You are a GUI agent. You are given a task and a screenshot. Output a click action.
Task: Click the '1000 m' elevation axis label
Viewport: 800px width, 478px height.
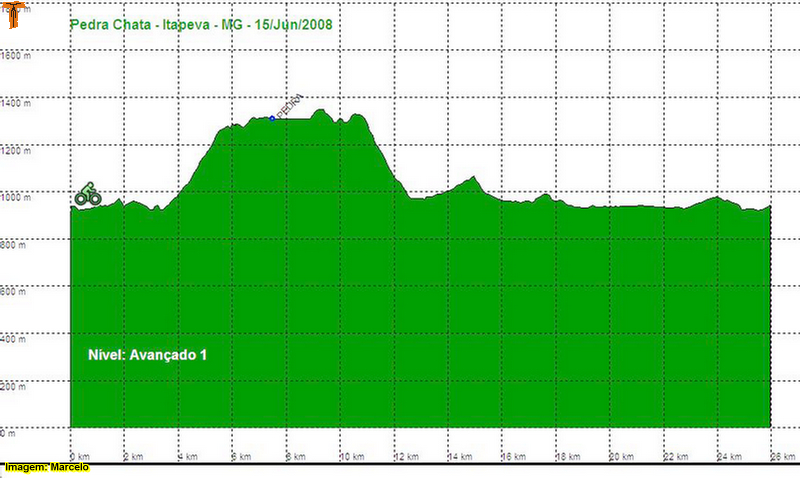tap(15, 197)
